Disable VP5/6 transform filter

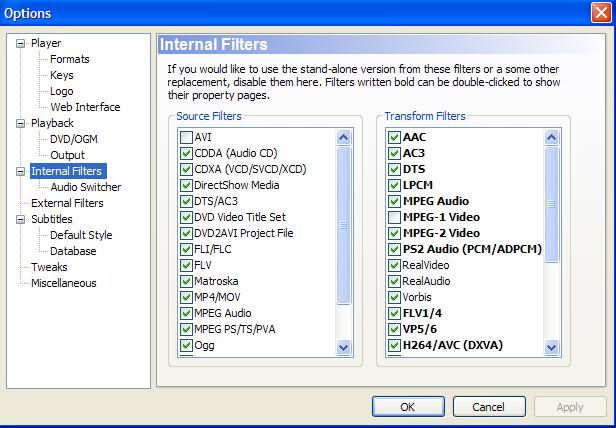coord(394,329)
